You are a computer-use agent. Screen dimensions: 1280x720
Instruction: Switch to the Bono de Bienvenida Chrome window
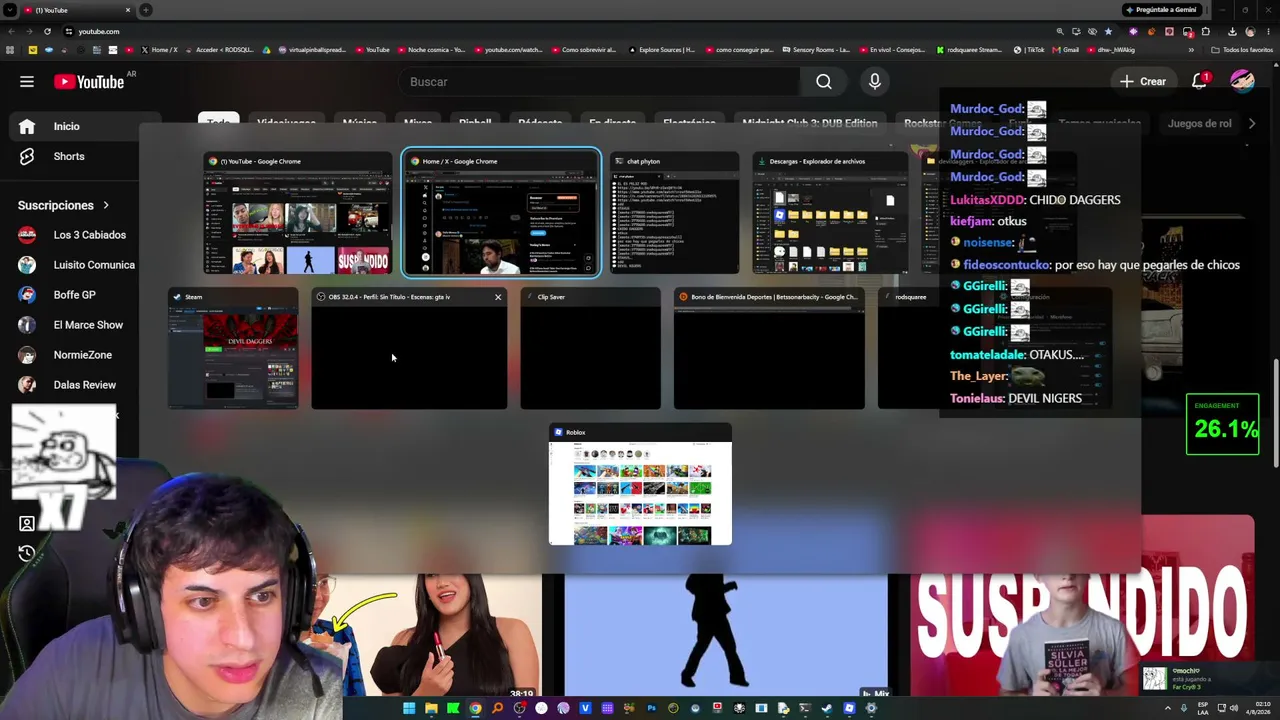[x=769, y=349]
